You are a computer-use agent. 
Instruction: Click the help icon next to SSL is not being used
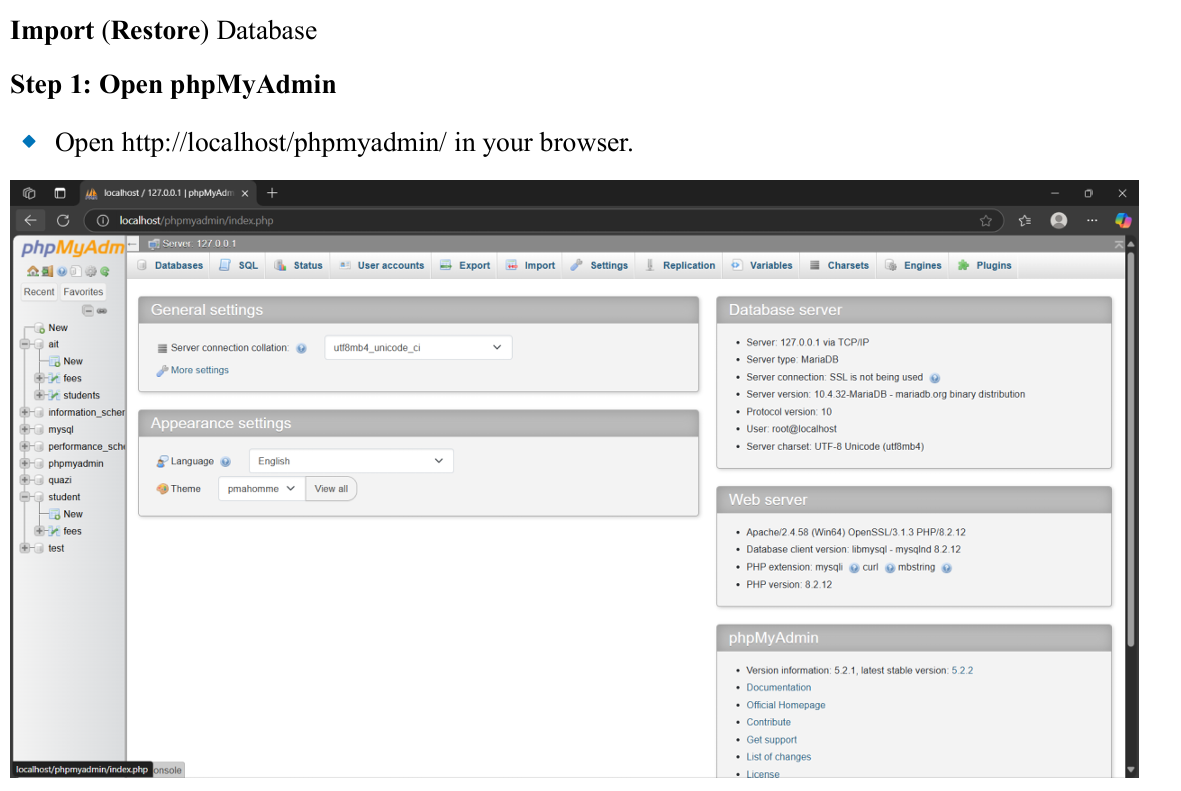pyautogui.click(x=935, y=378)
